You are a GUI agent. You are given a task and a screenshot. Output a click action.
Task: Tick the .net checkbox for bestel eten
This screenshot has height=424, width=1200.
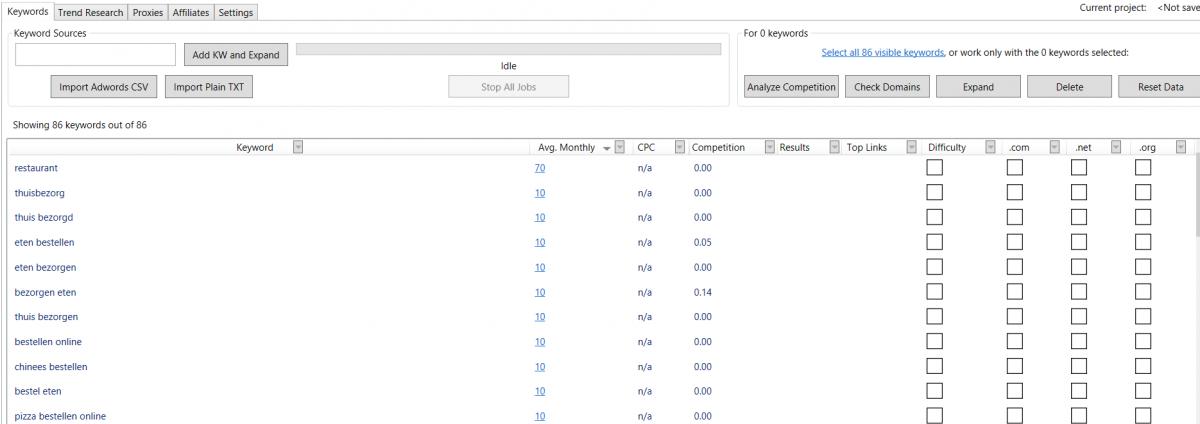pyautogui.click(x=1079, y=391)
